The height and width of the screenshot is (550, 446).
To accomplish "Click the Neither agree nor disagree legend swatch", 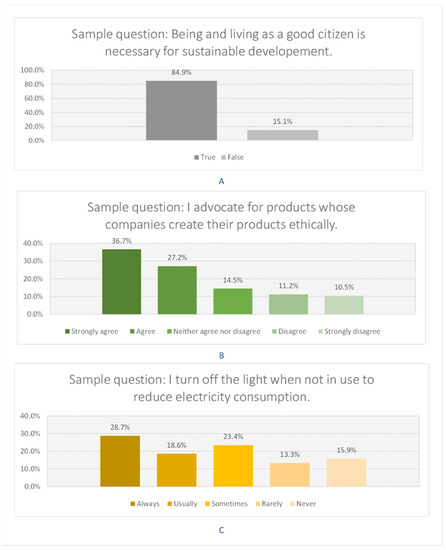I will pyautogui.click(x=169, y=331).
